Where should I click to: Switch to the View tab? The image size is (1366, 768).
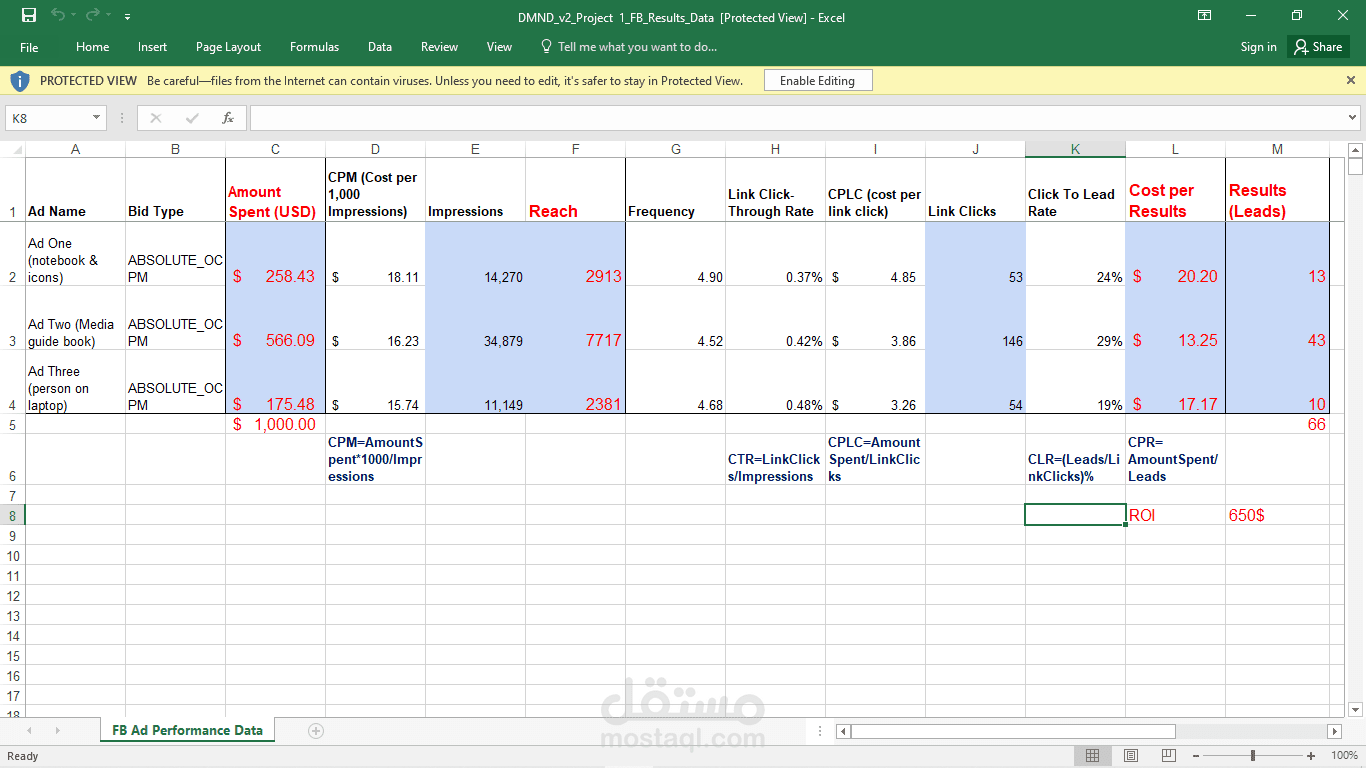[499, 47]
